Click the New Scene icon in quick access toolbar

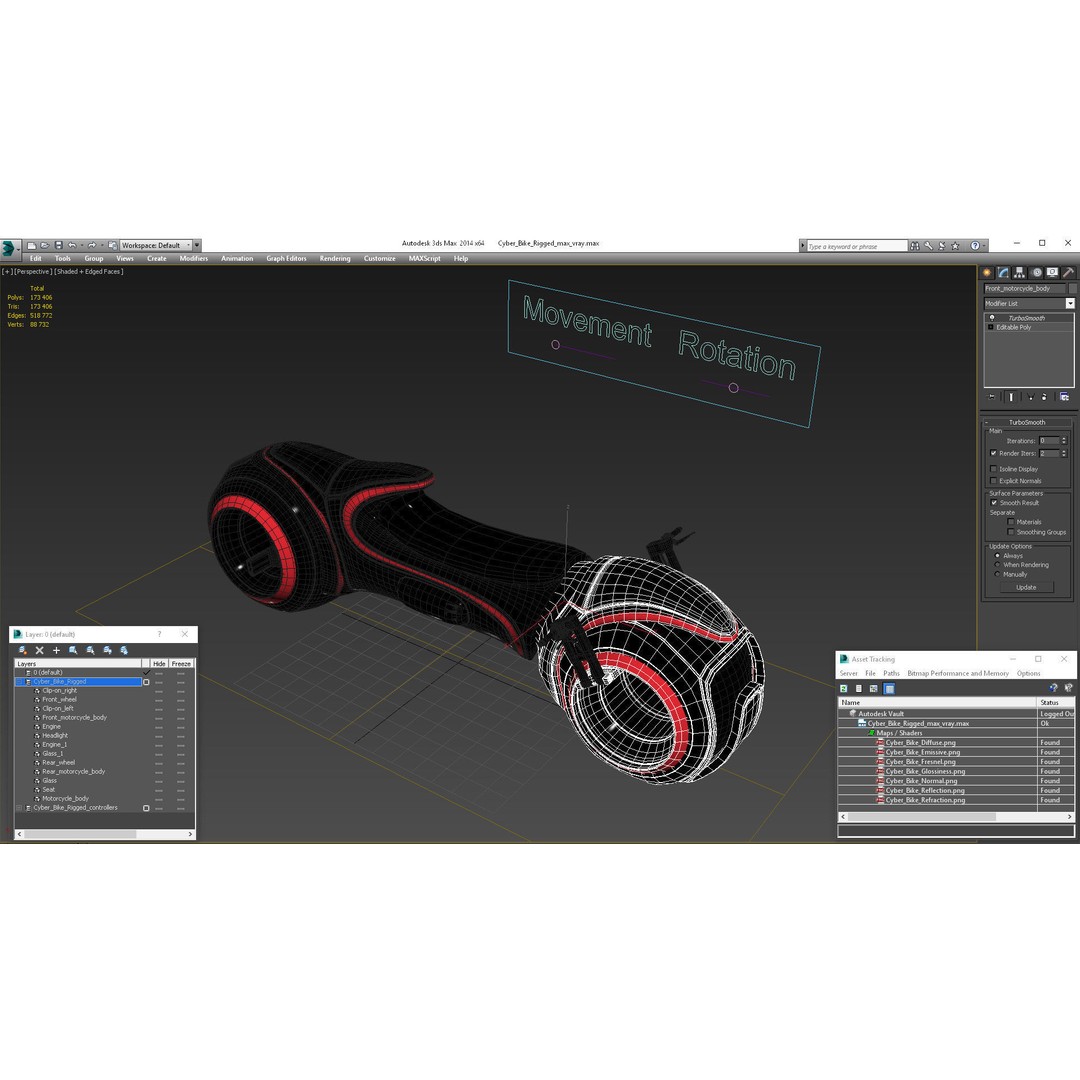(x=31, y=245)
